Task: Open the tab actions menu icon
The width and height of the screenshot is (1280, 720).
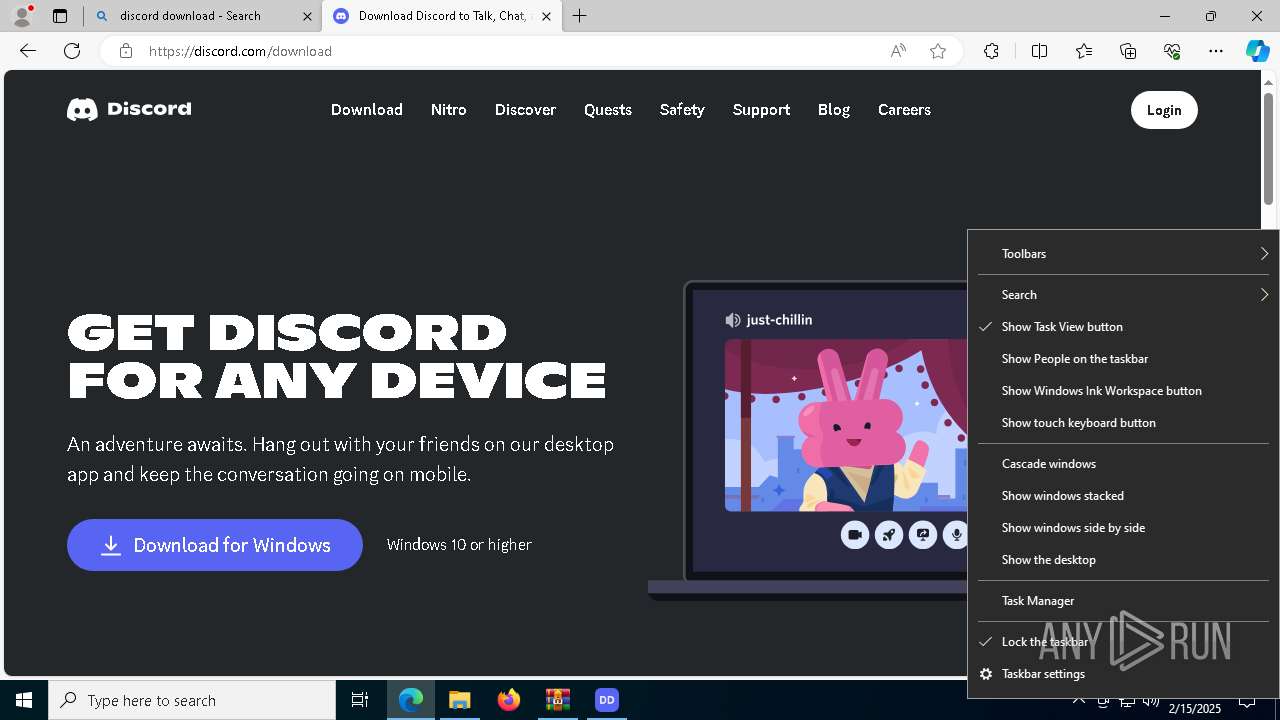Action: coord(60,16)
